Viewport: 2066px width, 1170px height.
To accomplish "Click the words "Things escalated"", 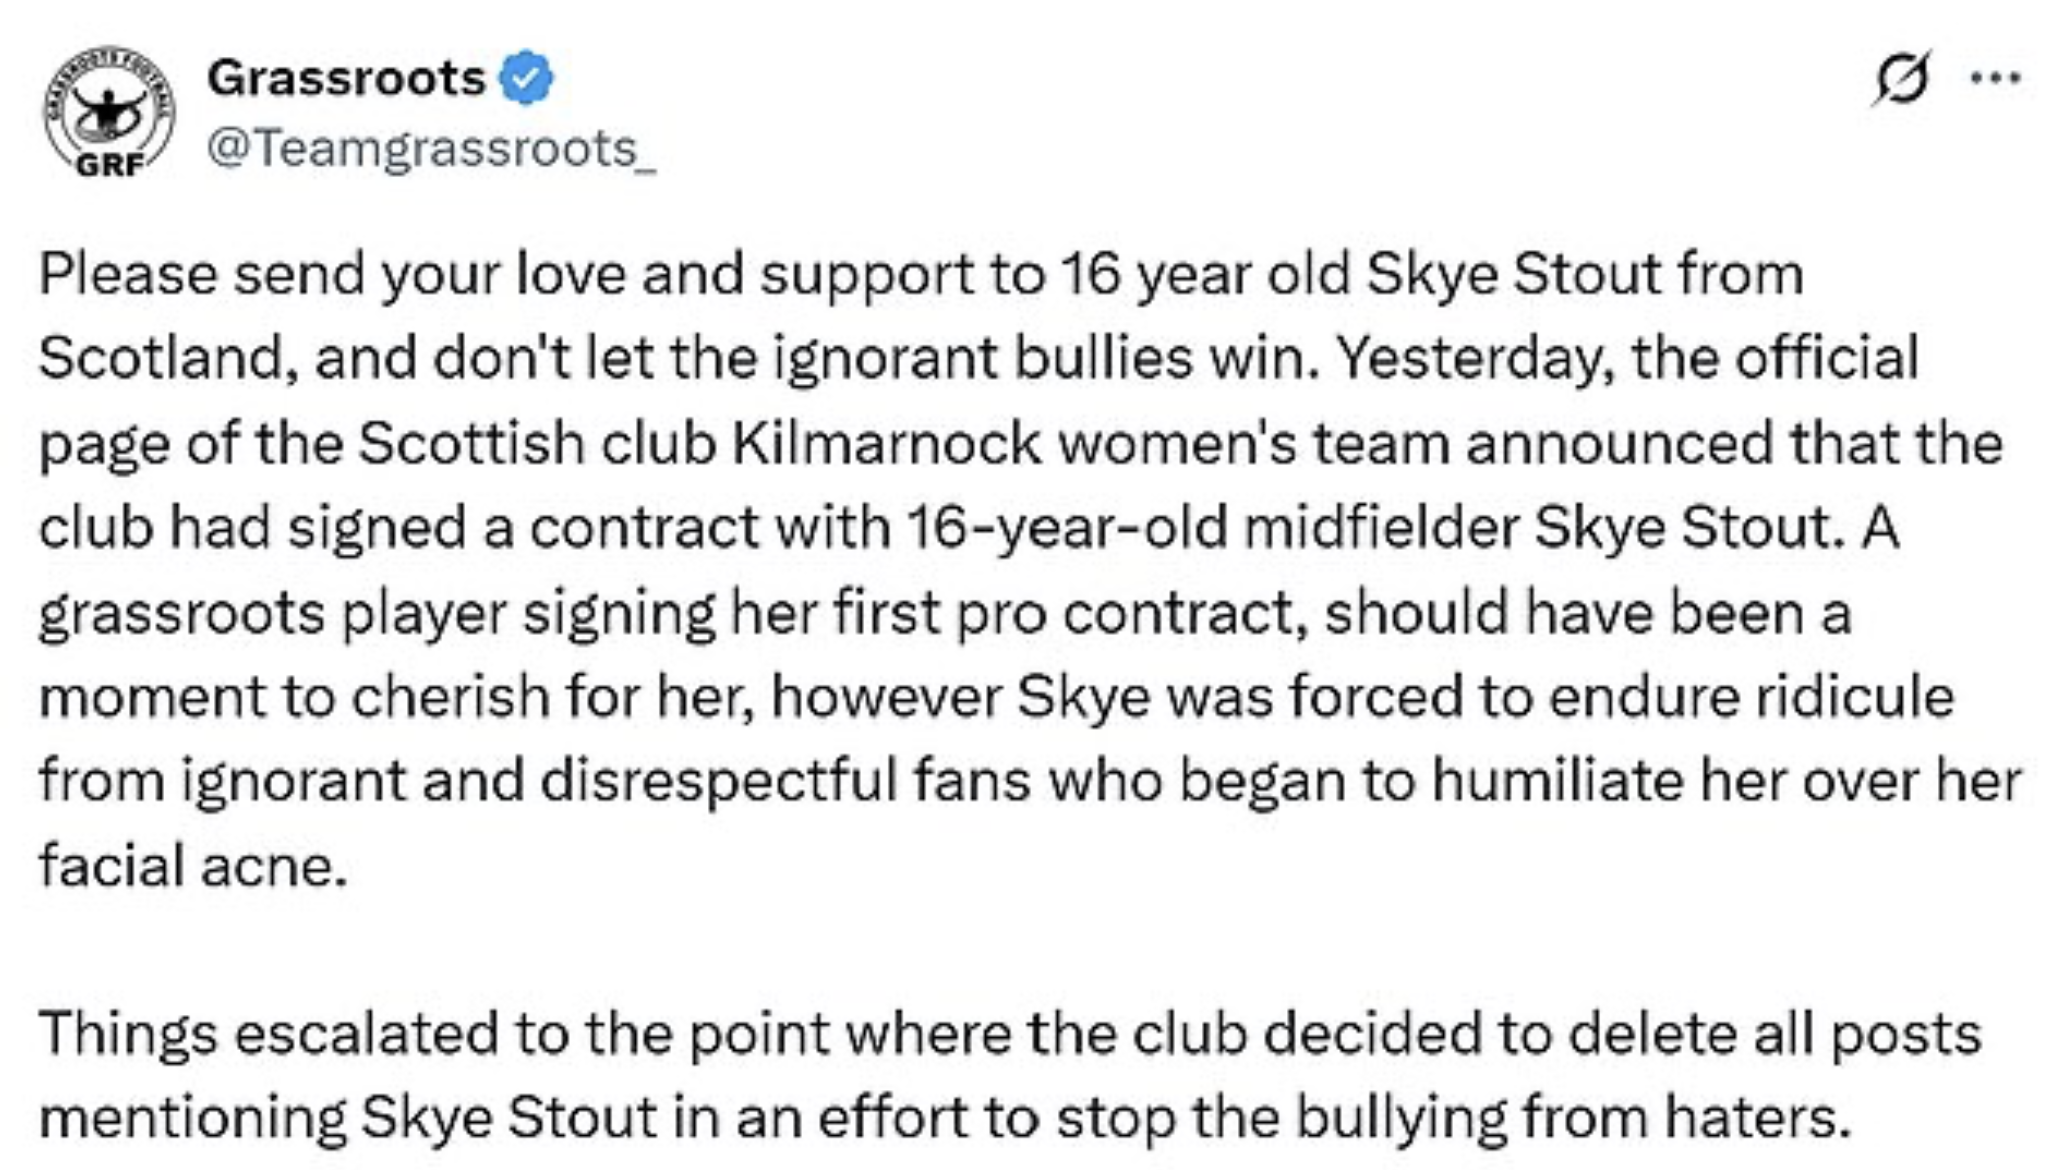I will tap(268, 1033).
